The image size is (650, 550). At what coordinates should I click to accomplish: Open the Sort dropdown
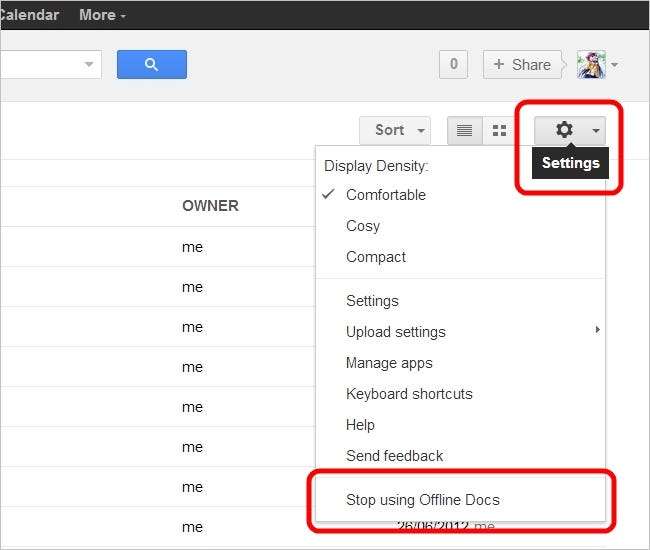395,130
